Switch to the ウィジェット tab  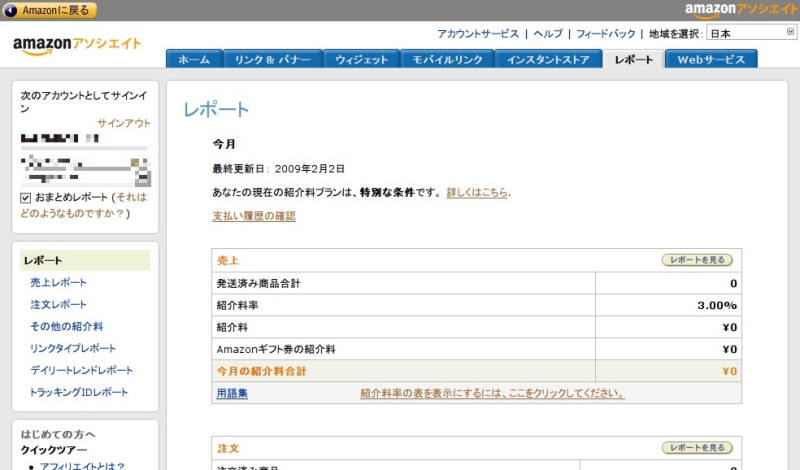[x=361, y=59]
